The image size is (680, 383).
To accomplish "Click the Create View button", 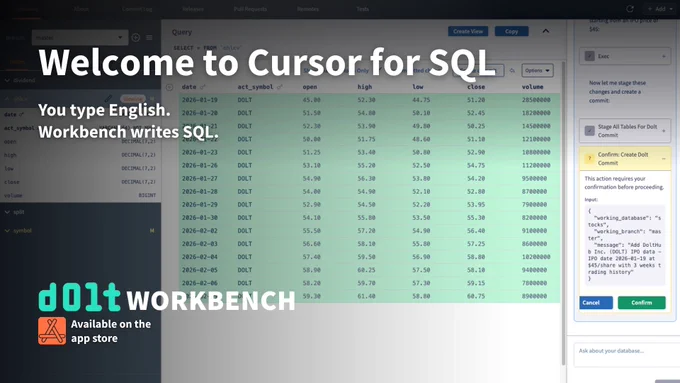I will [x=468, y=31].
